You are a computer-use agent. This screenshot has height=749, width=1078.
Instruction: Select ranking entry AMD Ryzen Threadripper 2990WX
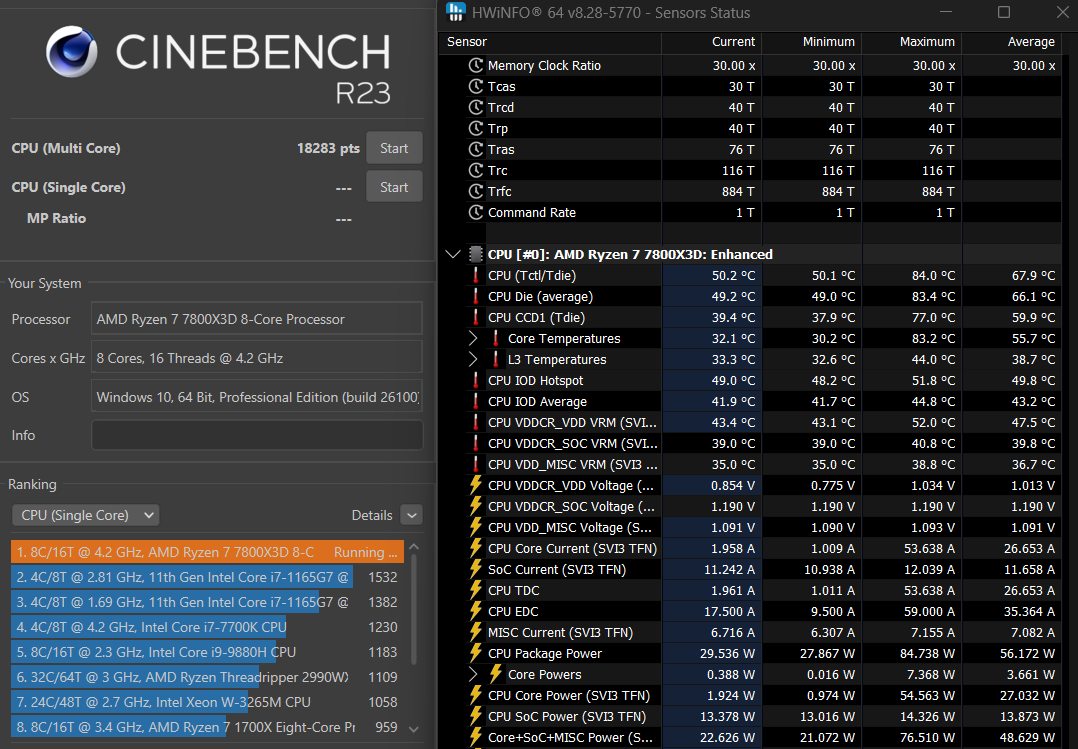[x=208, y=677]
